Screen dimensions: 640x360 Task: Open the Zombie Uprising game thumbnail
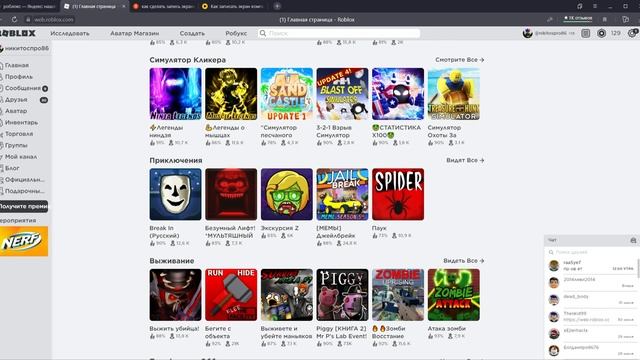coord(398,295)
